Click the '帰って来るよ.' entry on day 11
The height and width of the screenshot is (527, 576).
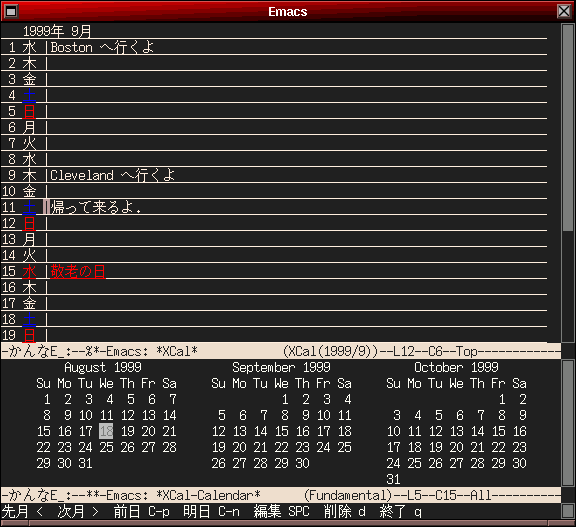point(96,207)
